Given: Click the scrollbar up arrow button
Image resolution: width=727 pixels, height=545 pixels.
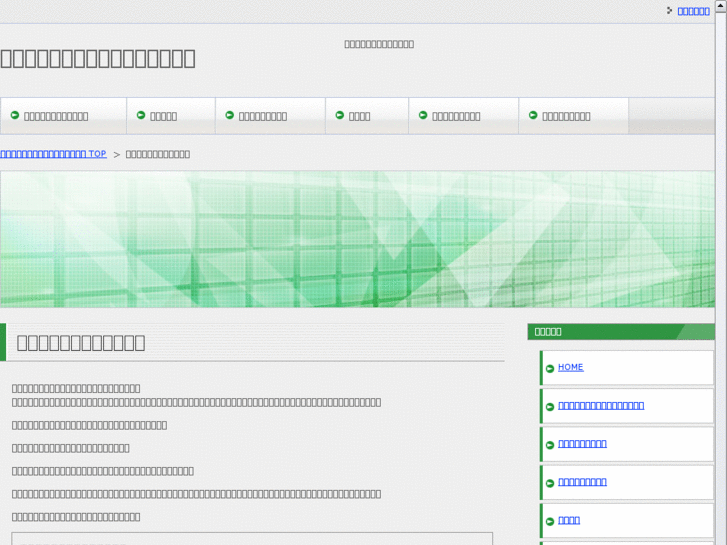Looking at the screenshot, I should (721, 5).
